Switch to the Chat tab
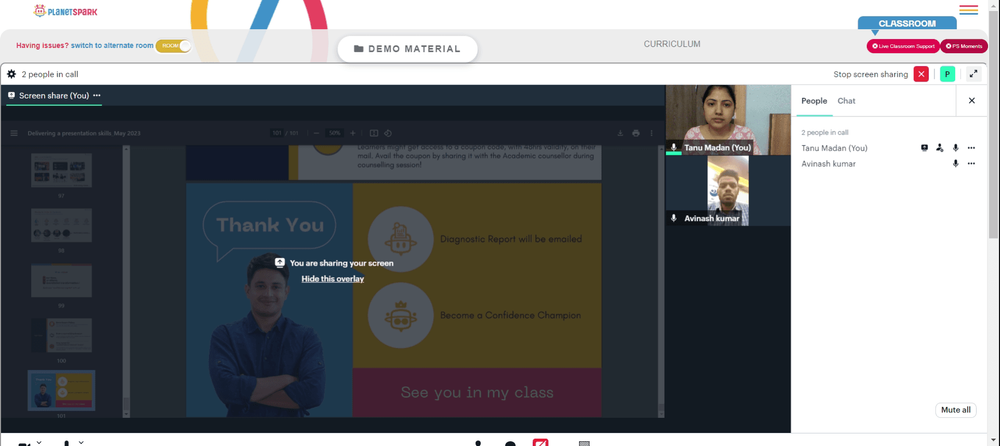Screen dimensions: 1000x446 (846, 101)
